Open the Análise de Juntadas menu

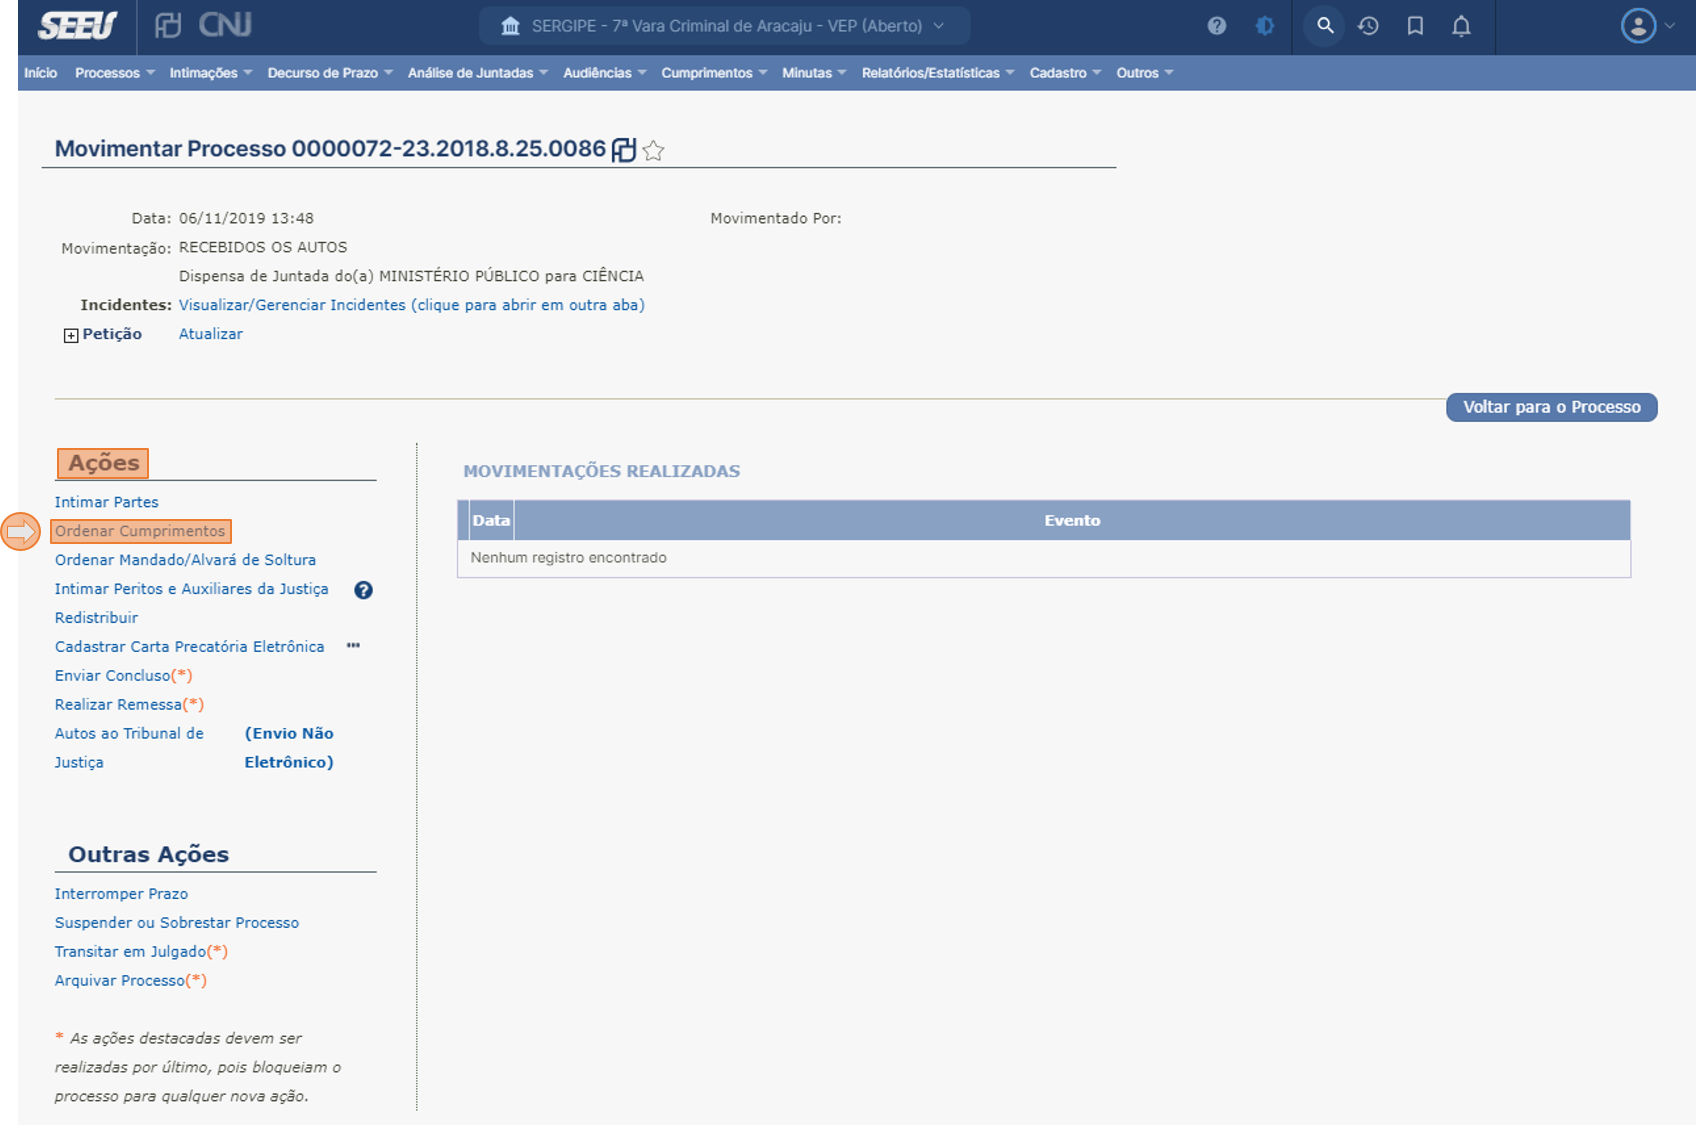477,73
